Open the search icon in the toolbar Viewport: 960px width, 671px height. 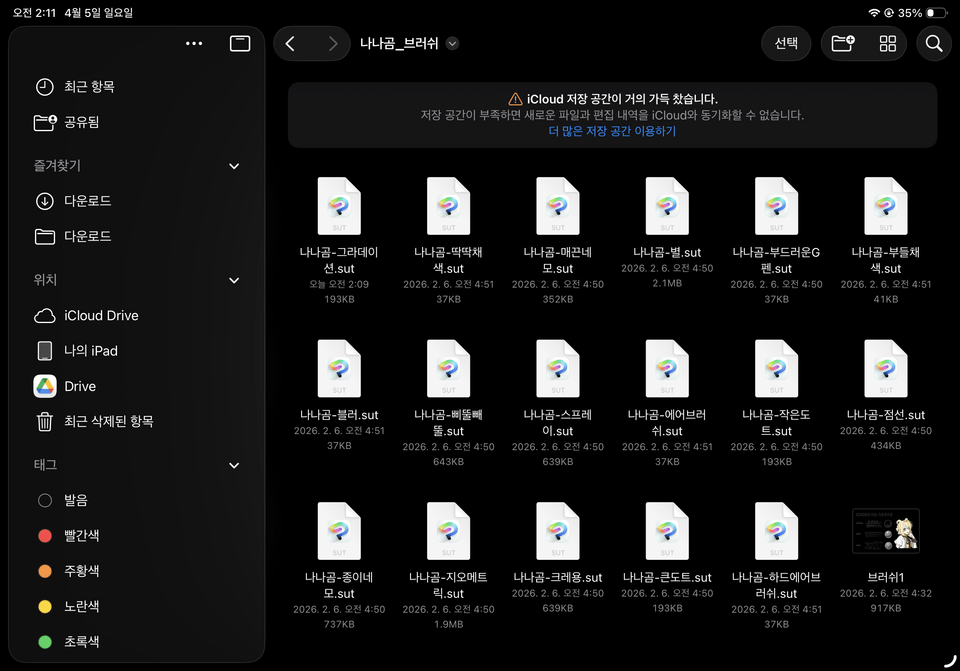(933, 43)
